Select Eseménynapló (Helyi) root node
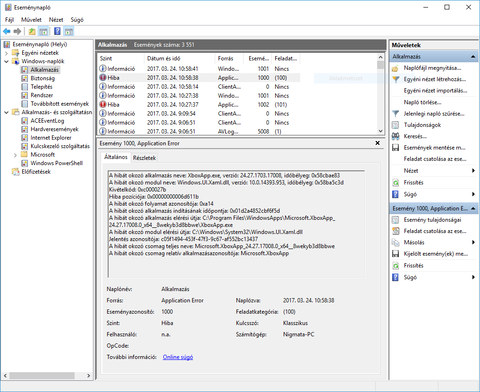Viewport: 480px width, 392px height. [x=40, y=44]
